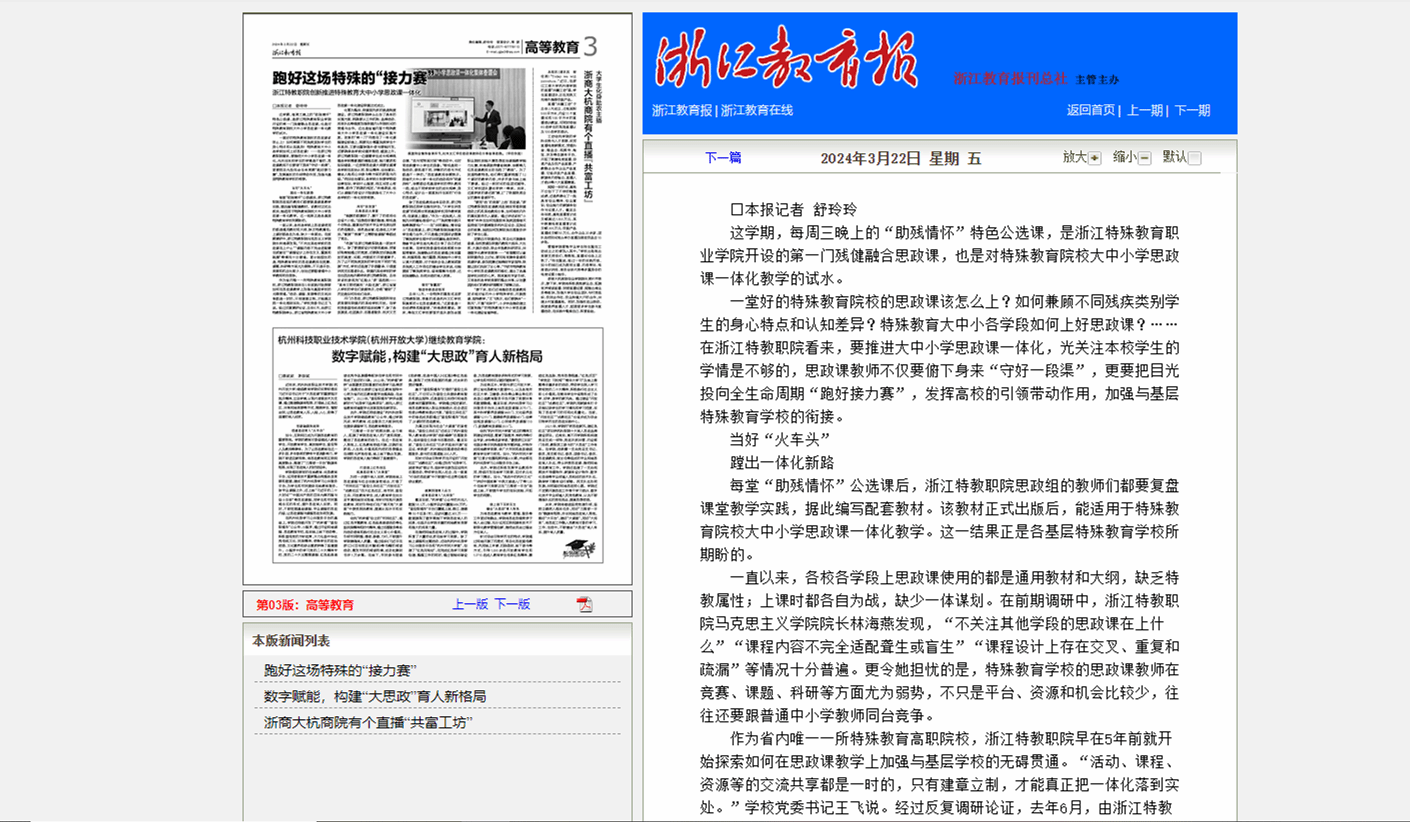Click the subheading 蹚出一体化新路

coord(782,463)
